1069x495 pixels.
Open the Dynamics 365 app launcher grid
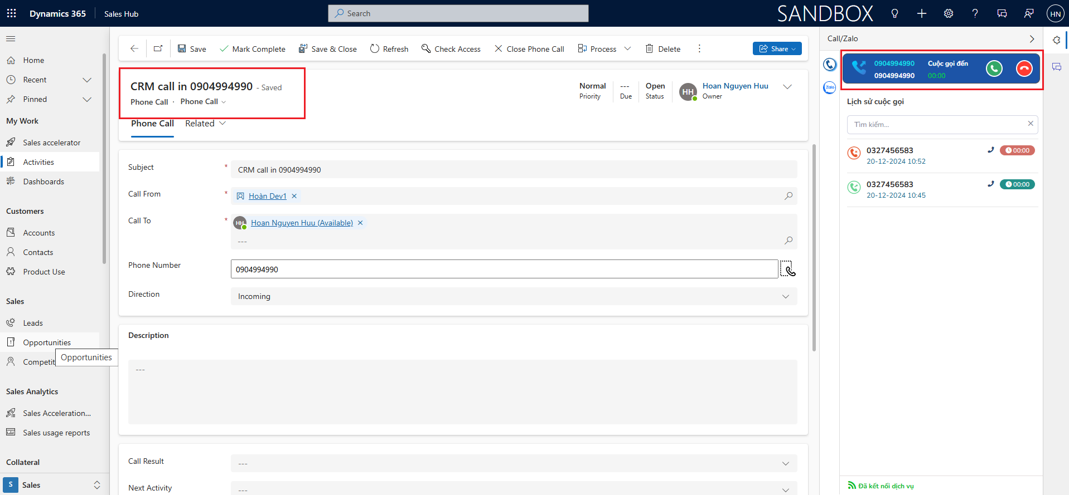pos(12,14)
